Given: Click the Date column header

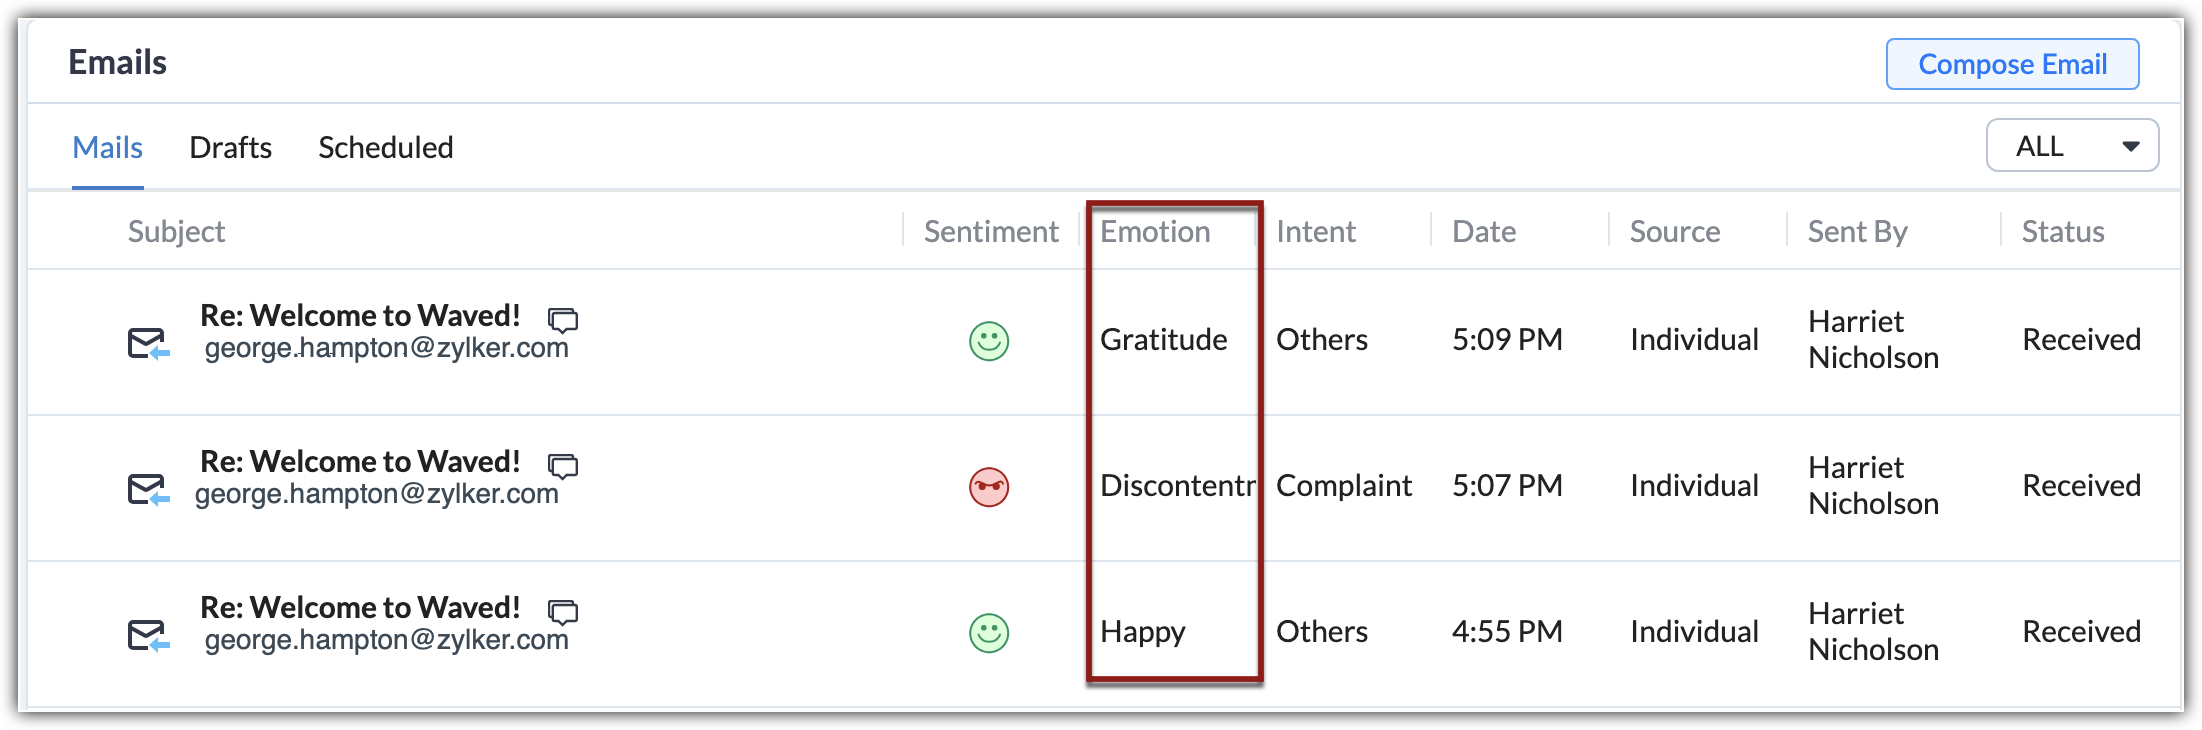Looking at the screenshot, I should (1484, 232).
